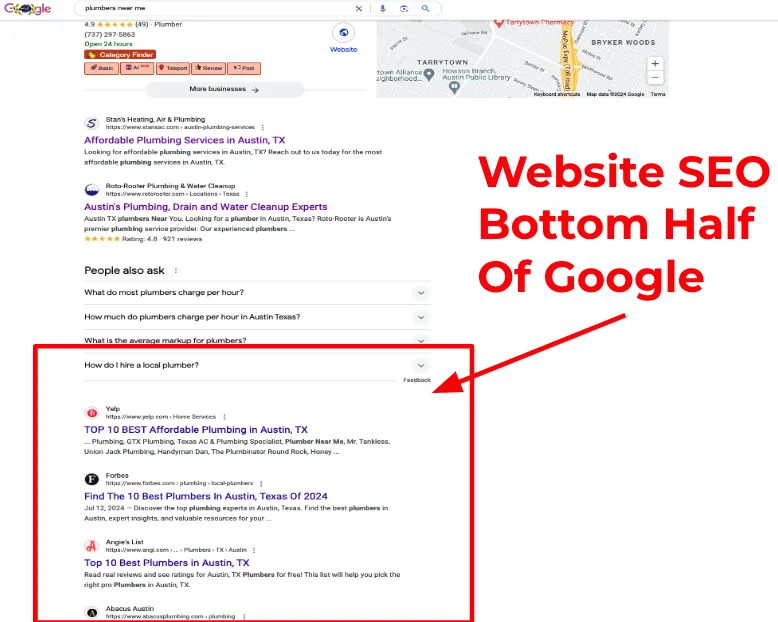Zoom in on the map with plus
The width and height of the screenshot is (778, 622).
tap(655, 63)
